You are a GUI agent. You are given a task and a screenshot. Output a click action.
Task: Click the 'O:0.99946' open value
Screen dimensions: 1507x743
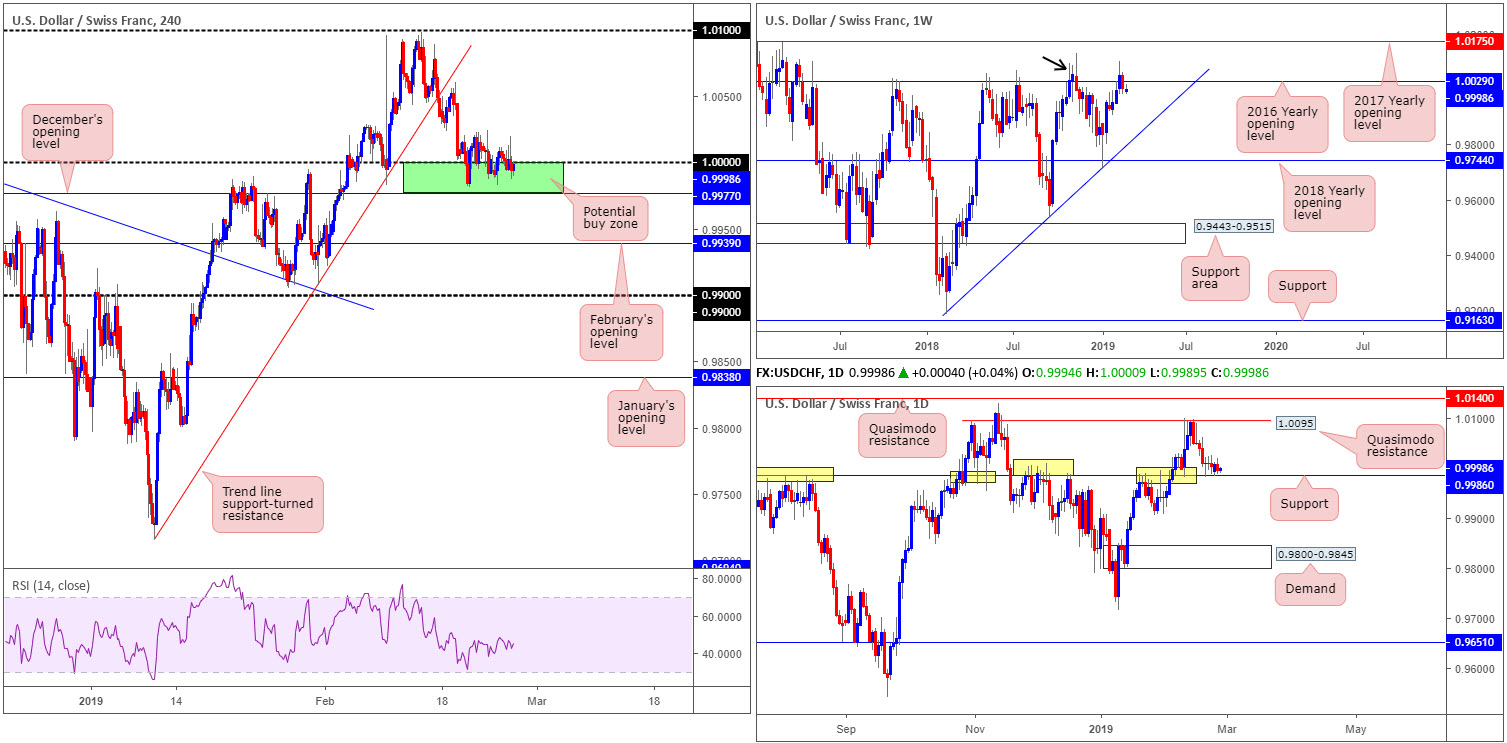point(1051,372)
